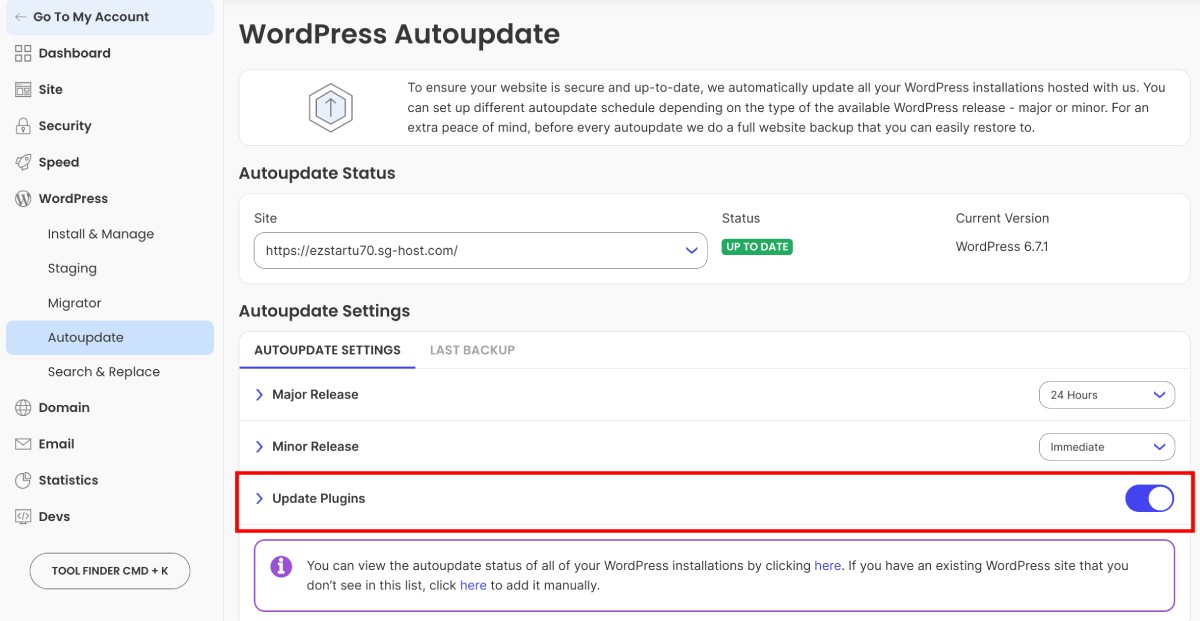Select the Search & Replace item
1200x621 pixels.
pos(103,371)
